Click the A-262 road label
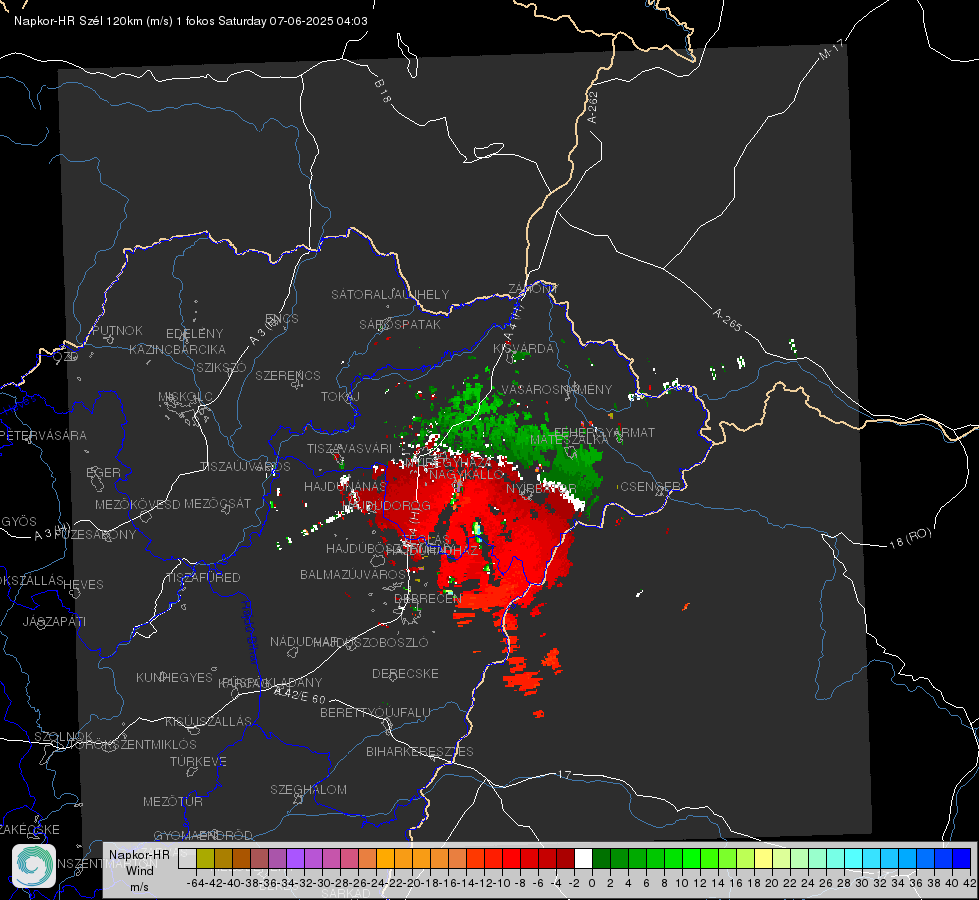 pos(593,107)
